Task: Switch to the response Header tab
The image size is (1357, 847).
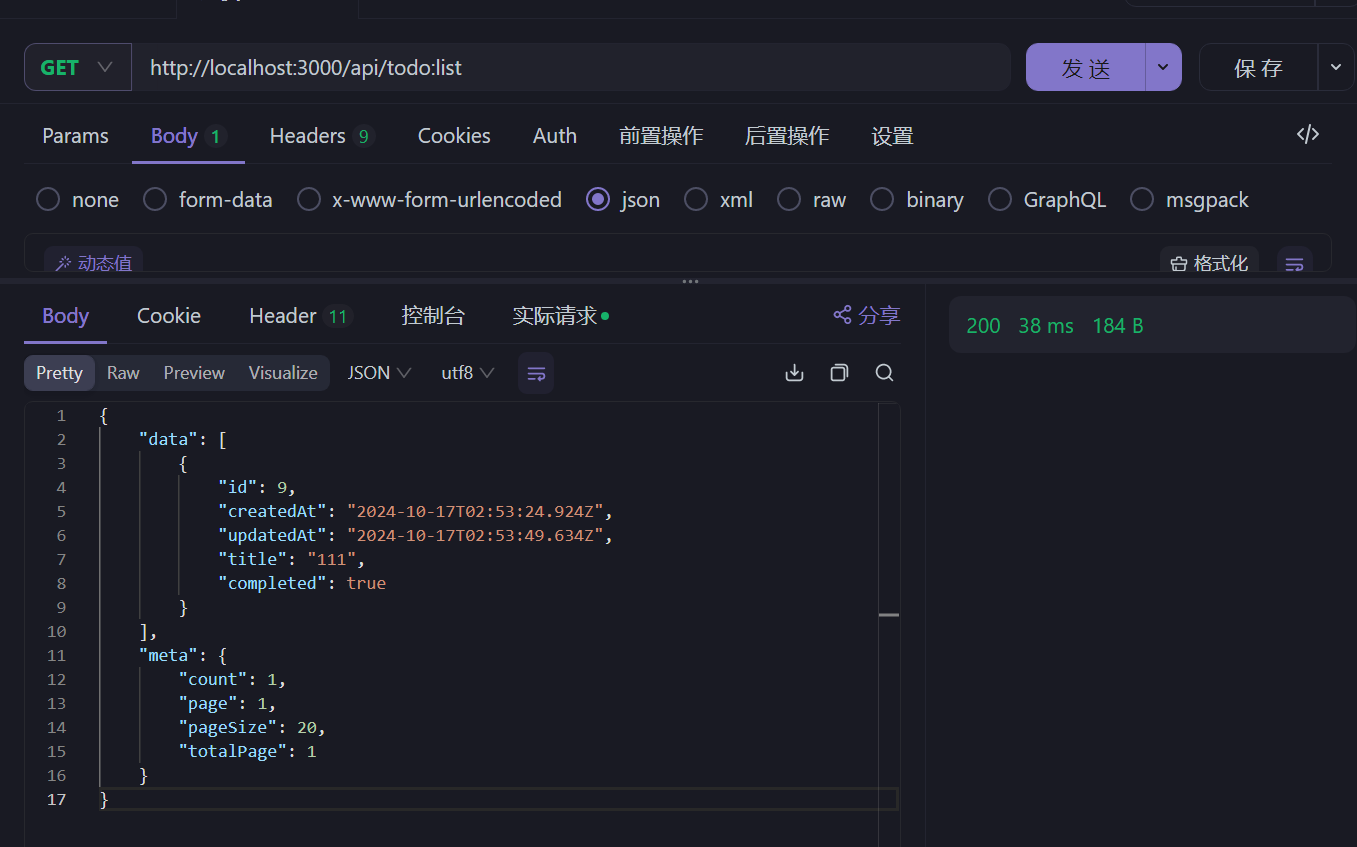Action: tap(300, 316)
